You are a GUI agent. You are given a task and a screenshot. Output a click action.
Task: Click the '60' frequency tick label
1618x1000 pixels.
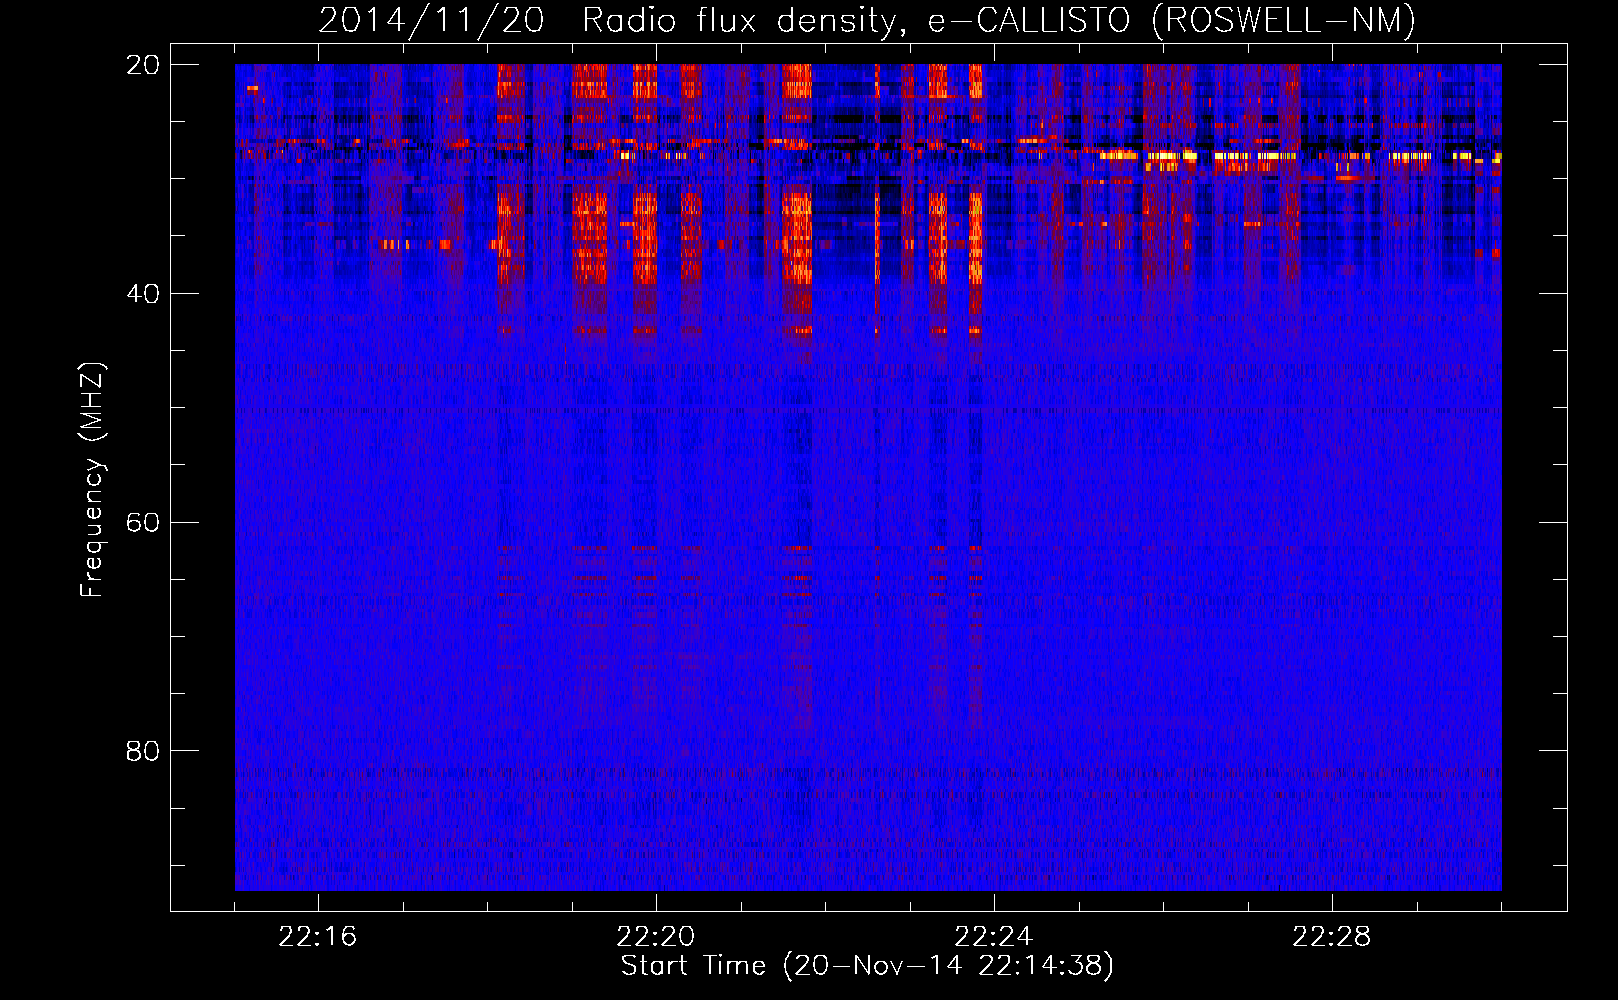point(143,523)
